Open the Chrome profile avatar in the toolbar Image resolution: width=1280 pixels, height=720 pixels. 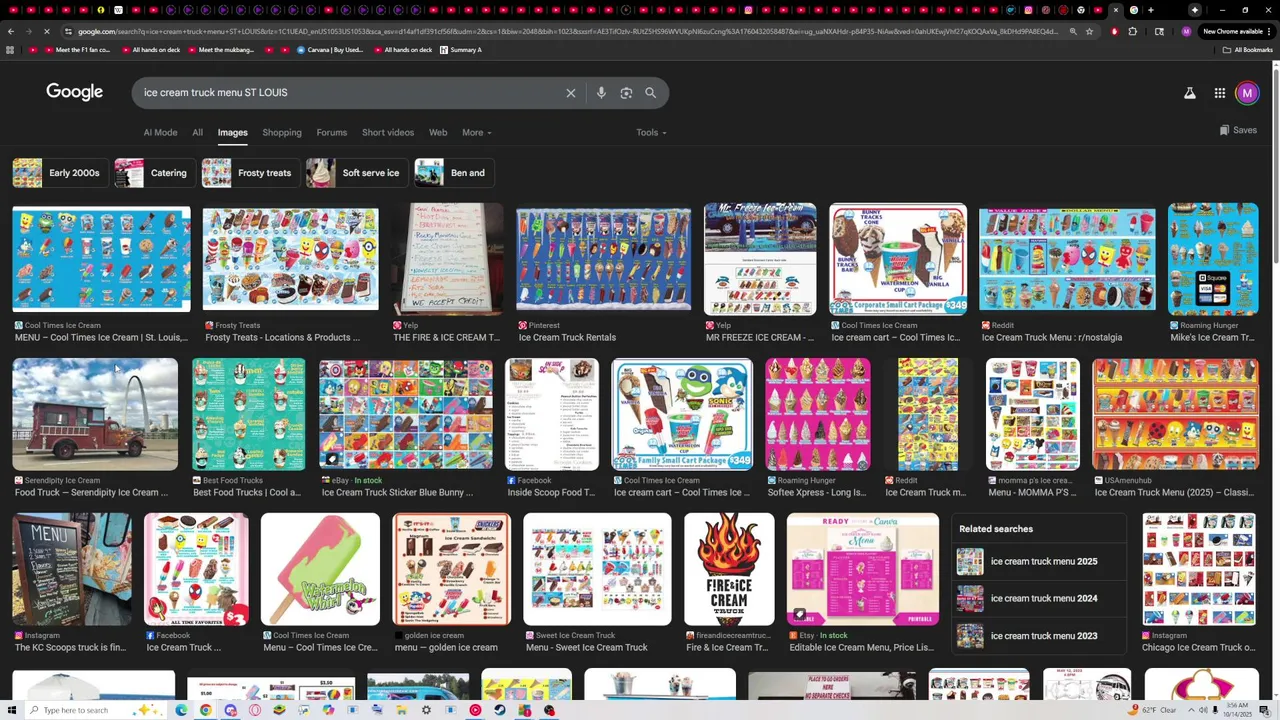1186,31
